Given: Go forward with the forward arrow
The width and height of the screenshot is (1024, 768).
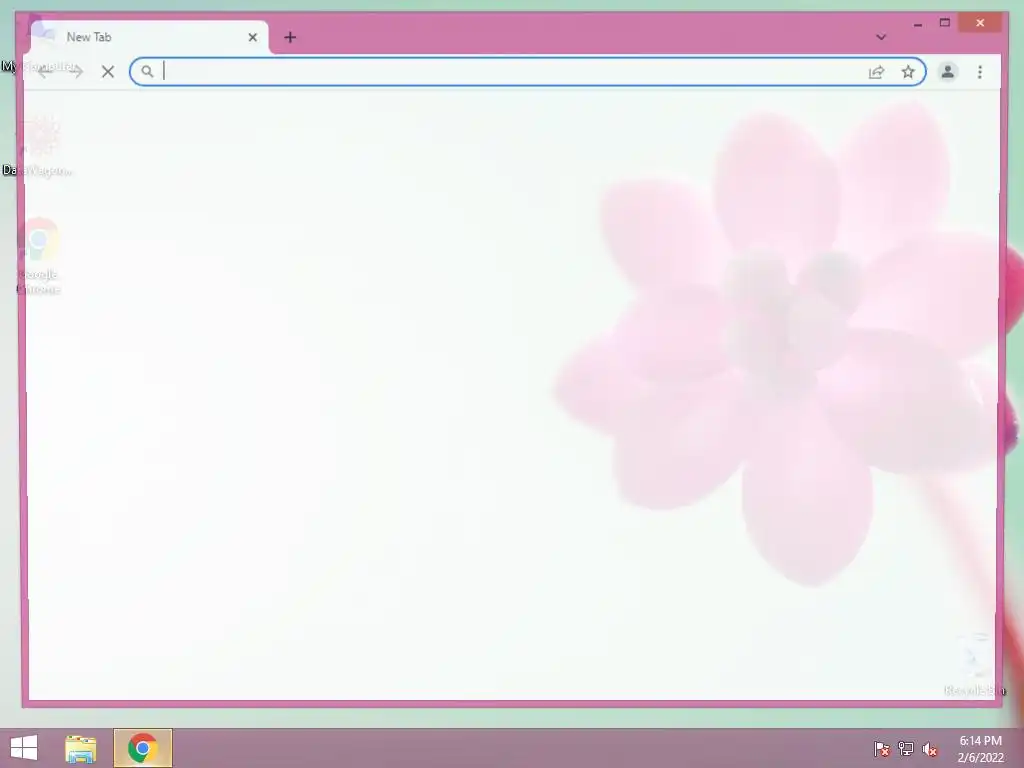Looking at the screenshot, I should (76, 72).
